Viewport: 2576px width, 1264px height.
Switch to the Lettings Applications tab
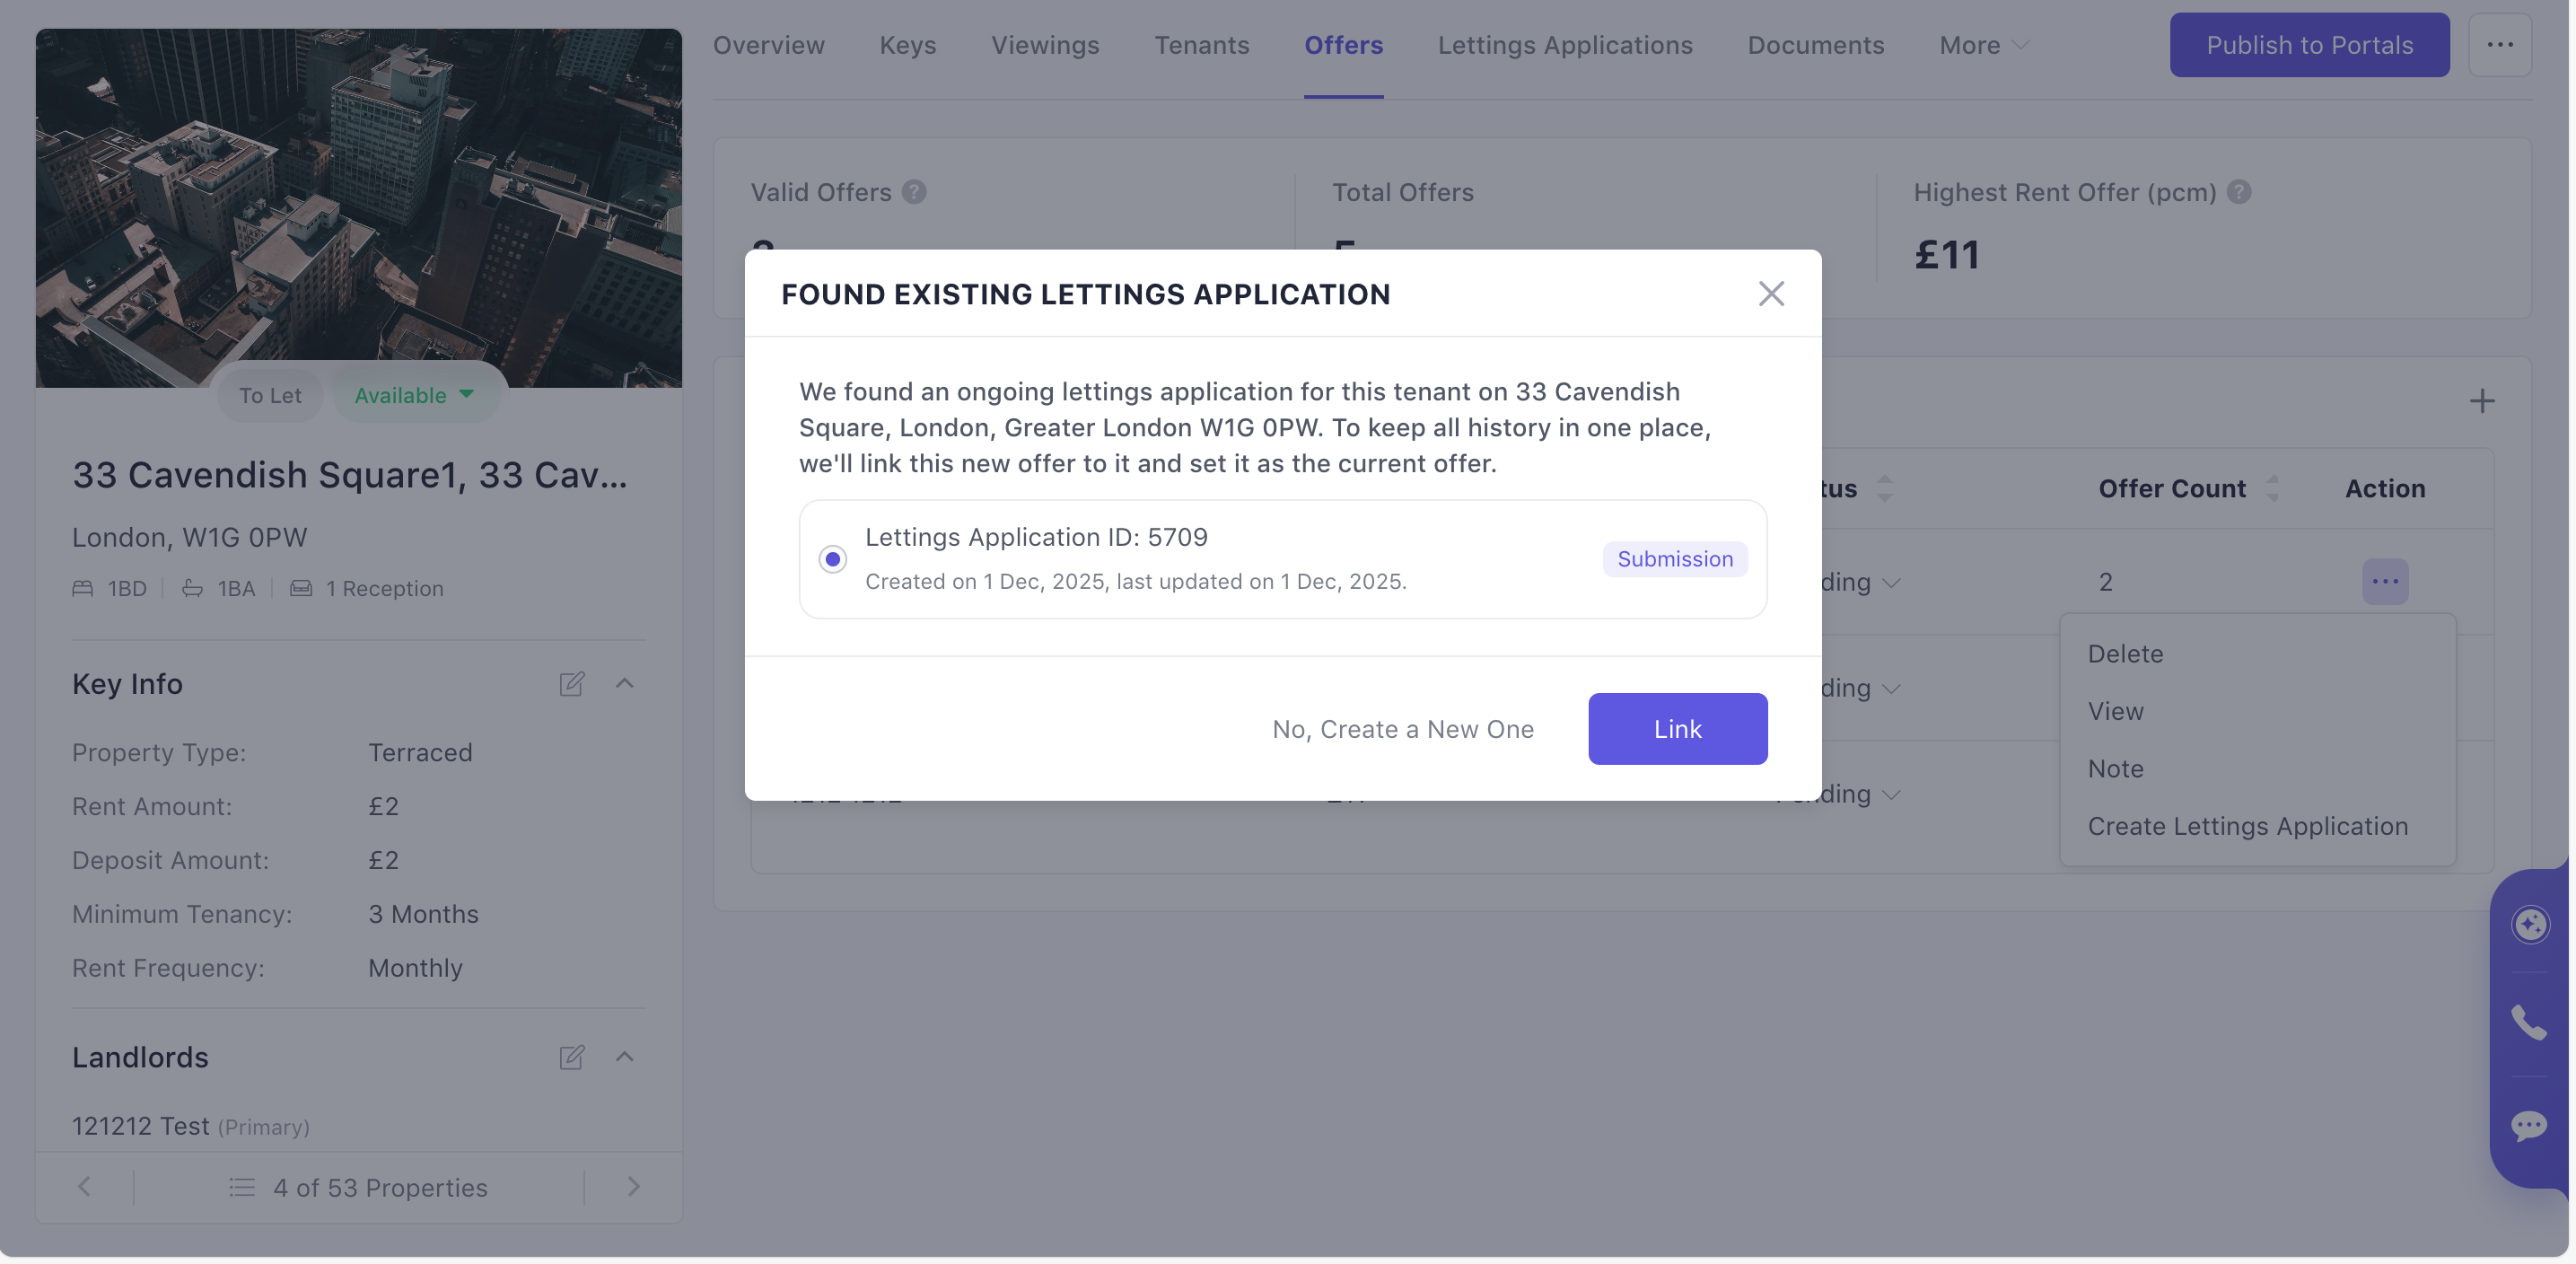coord(1565,45)
